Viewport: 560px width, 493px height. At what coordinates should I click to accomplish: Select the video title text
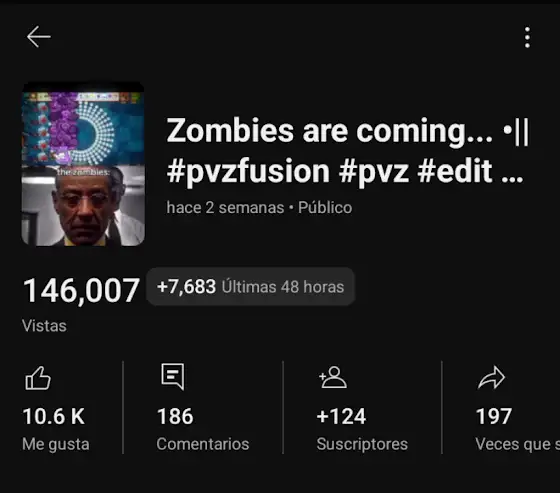coord(347,151)
